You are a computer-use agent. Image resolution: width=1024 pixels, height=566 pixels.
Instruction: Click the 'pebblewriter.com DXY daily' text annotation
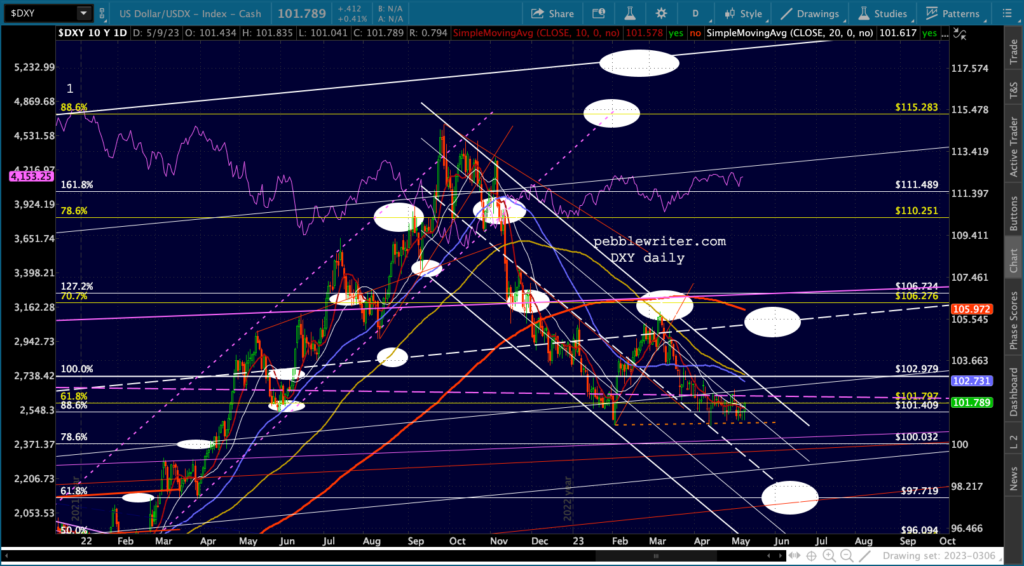(x=659, y=249)
